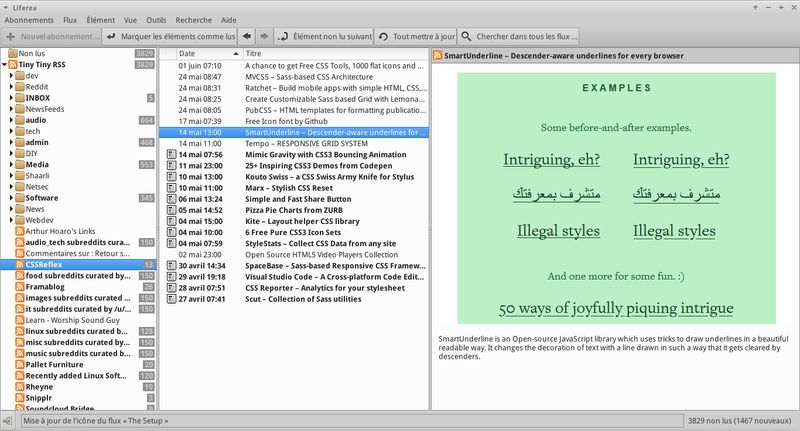This screenshot has height=431, width=800.
Task: Expand the Software folder
Action: pos(11,198)
